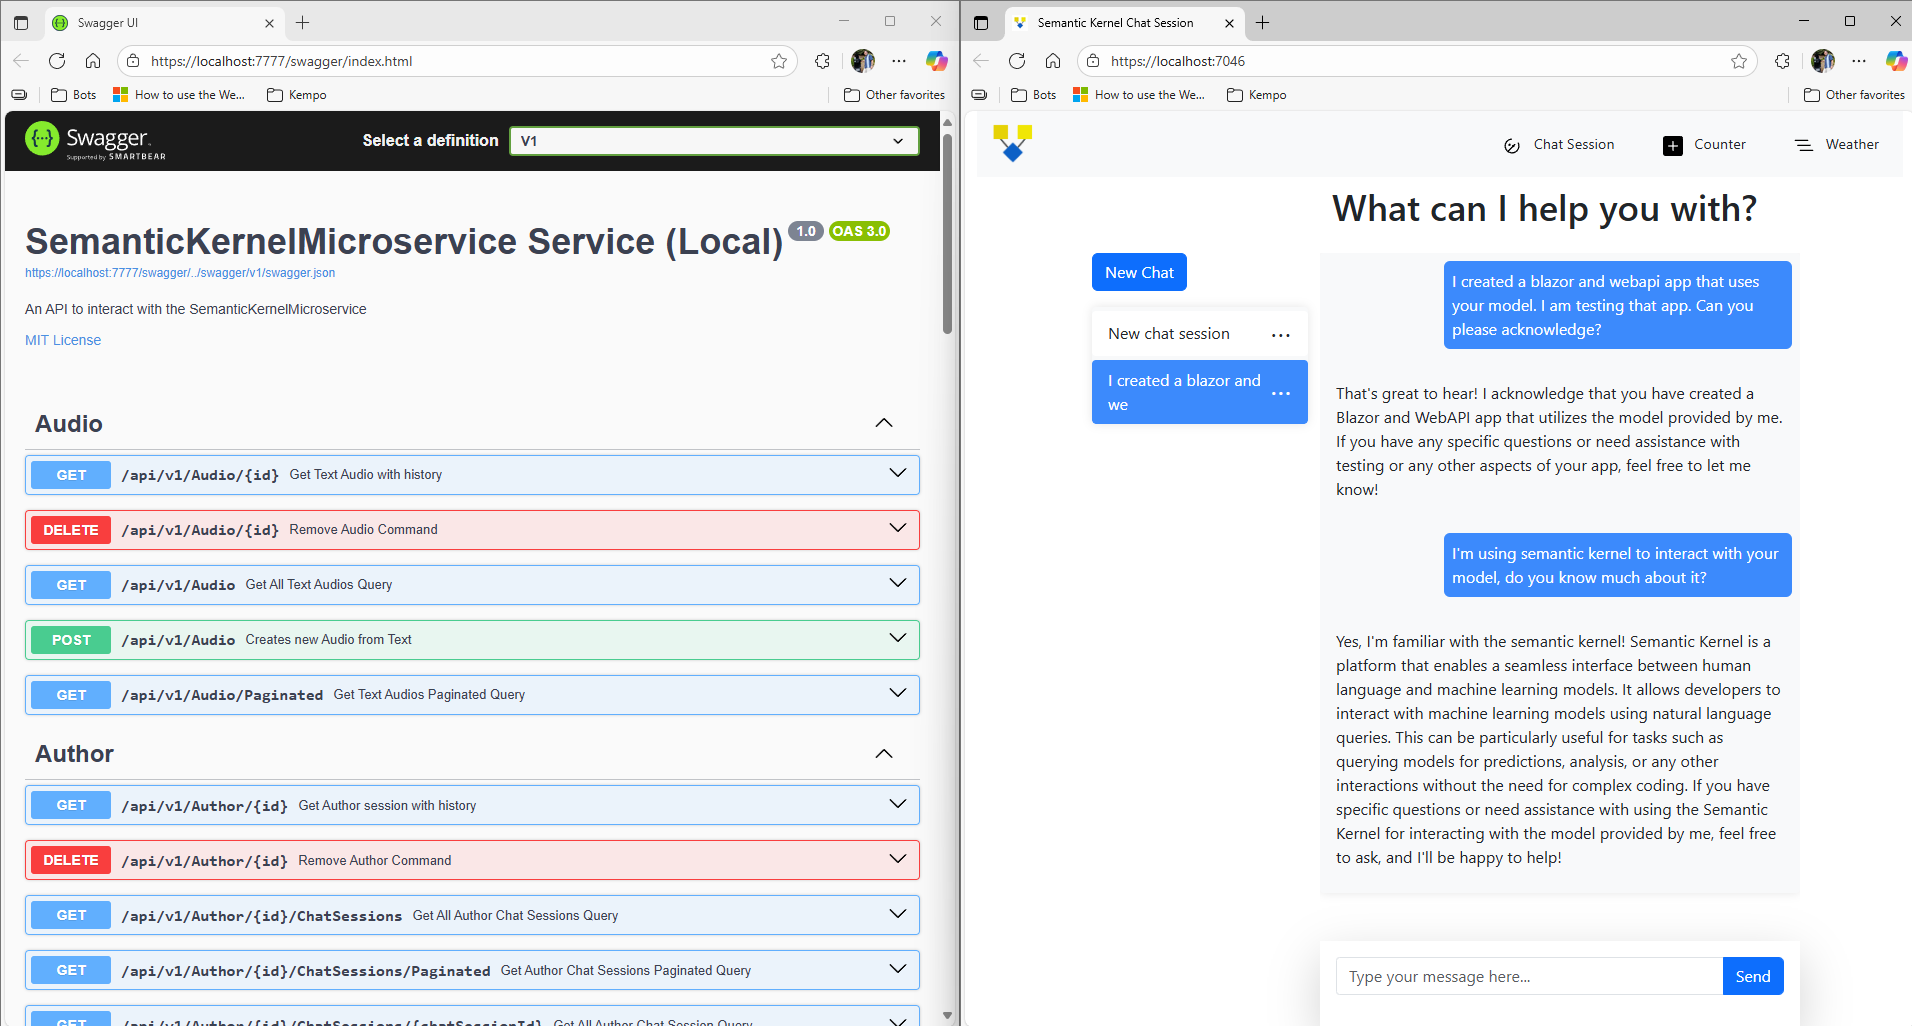The height and width of the screenshot is (1026, 1912).
Task: Open Counter nav item
Action: point(1704,145)
